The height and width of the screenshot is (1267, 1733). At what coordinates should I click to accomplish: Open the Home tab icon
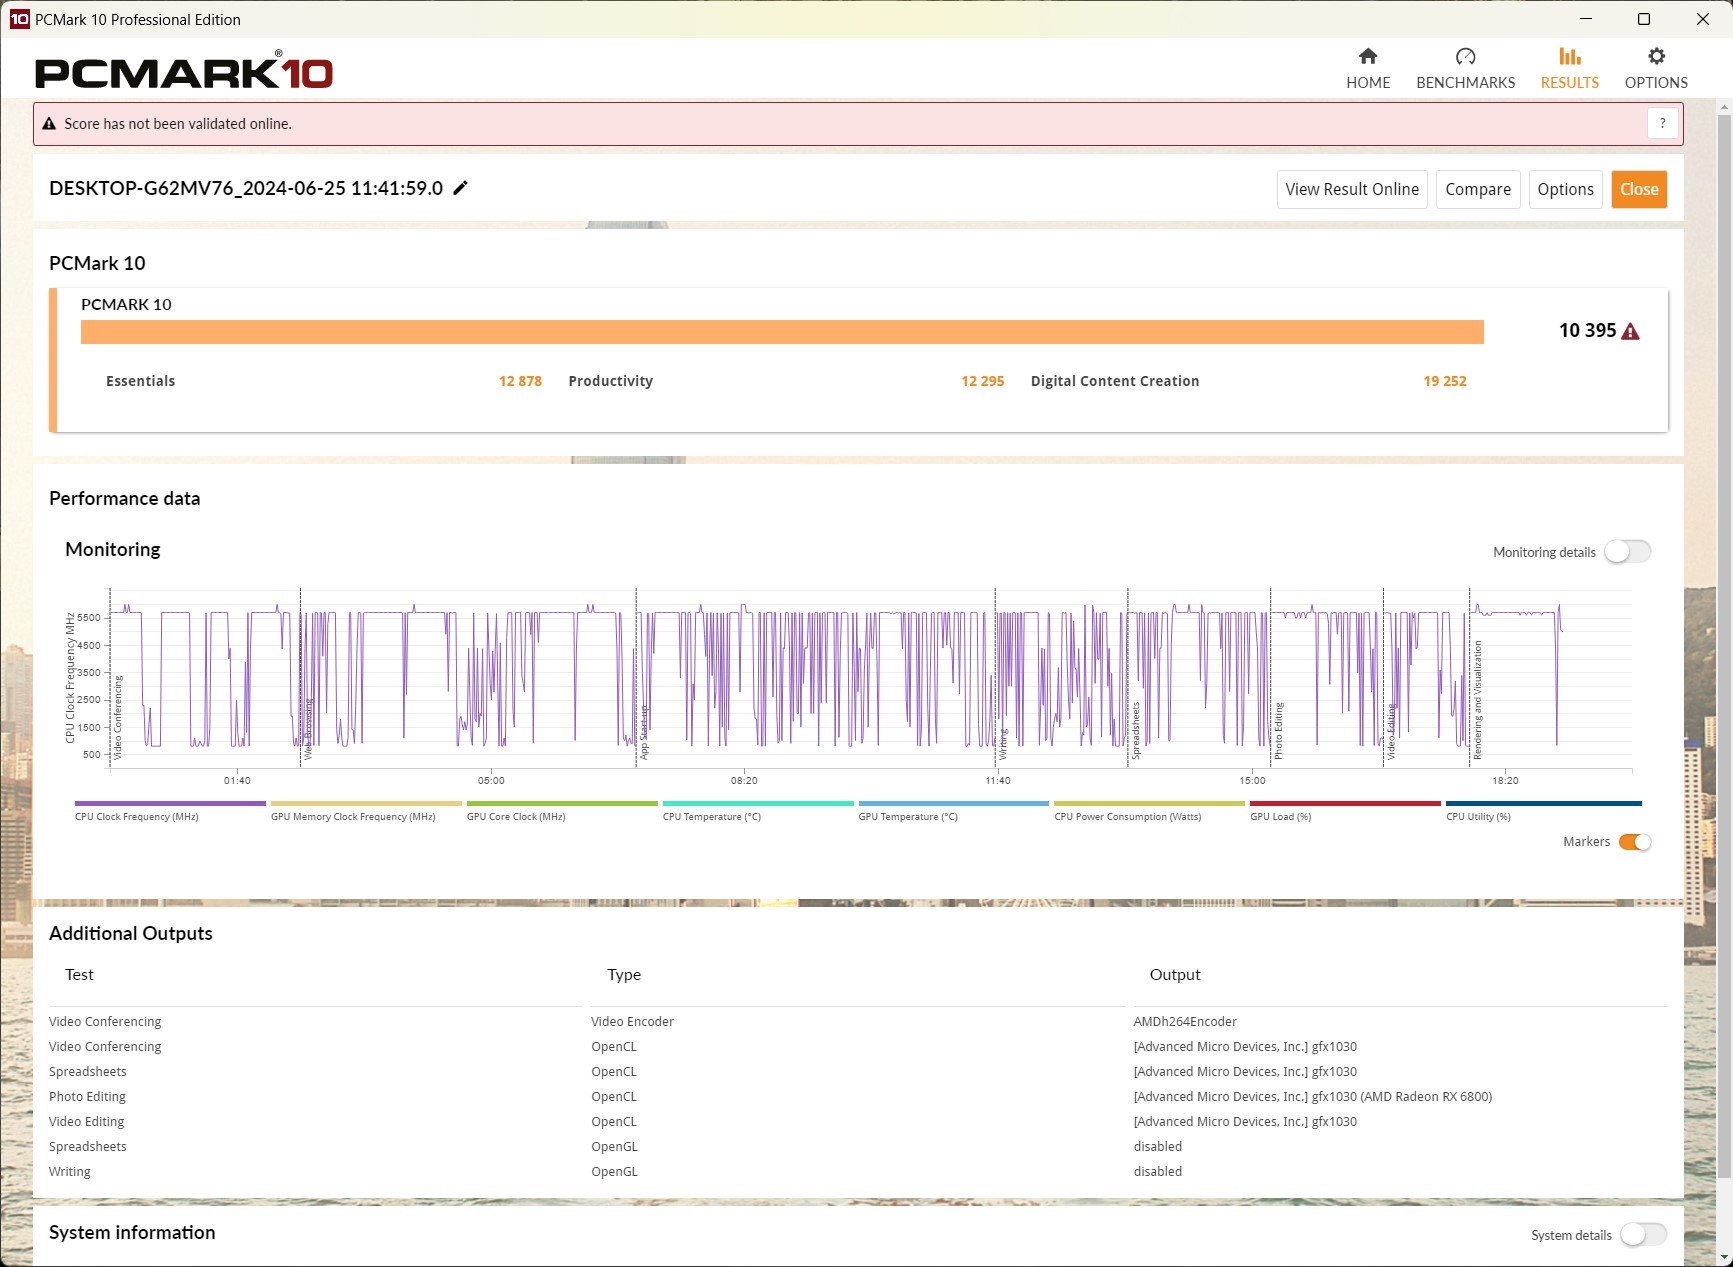[1368, 56]
